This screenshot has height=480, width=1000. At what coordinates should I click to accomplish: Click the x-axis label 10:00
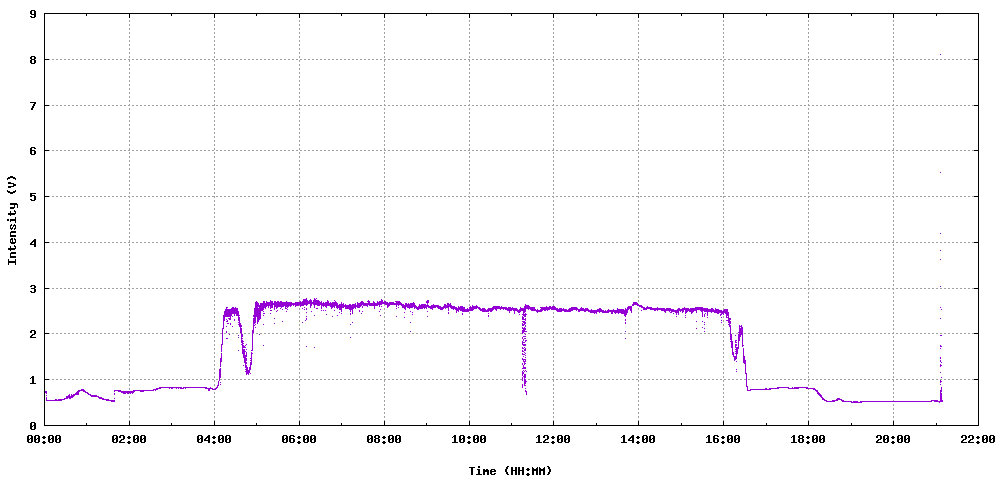coord(469,440)
